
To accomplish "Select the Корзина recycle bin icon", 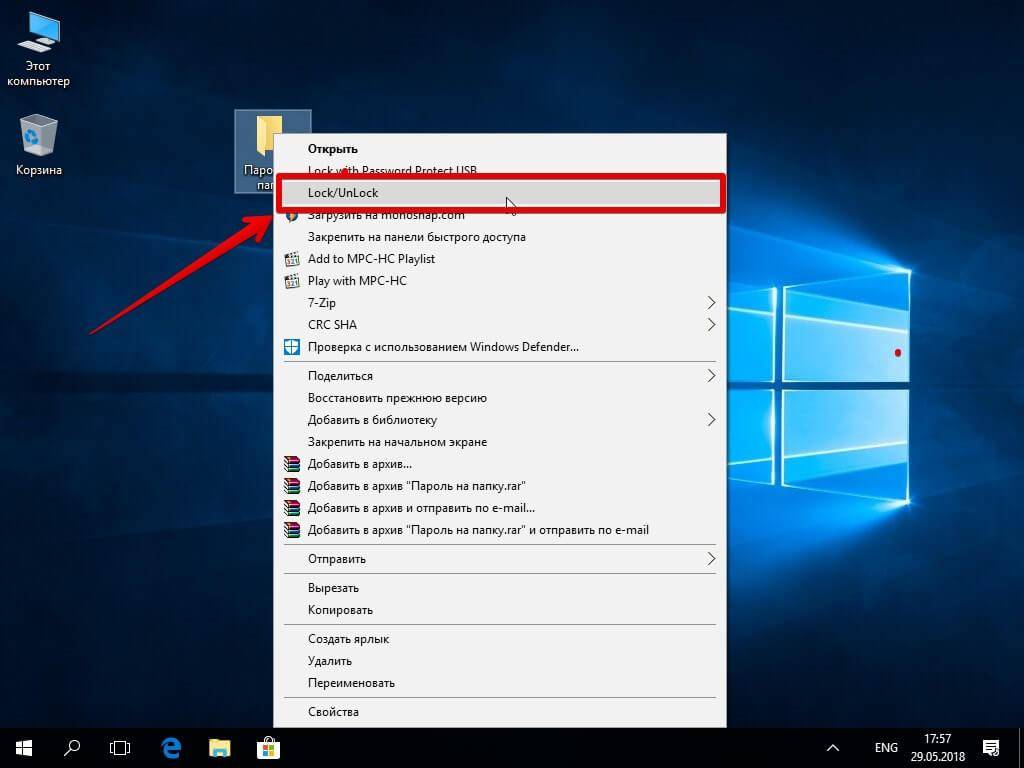I will tap(39, 144).
